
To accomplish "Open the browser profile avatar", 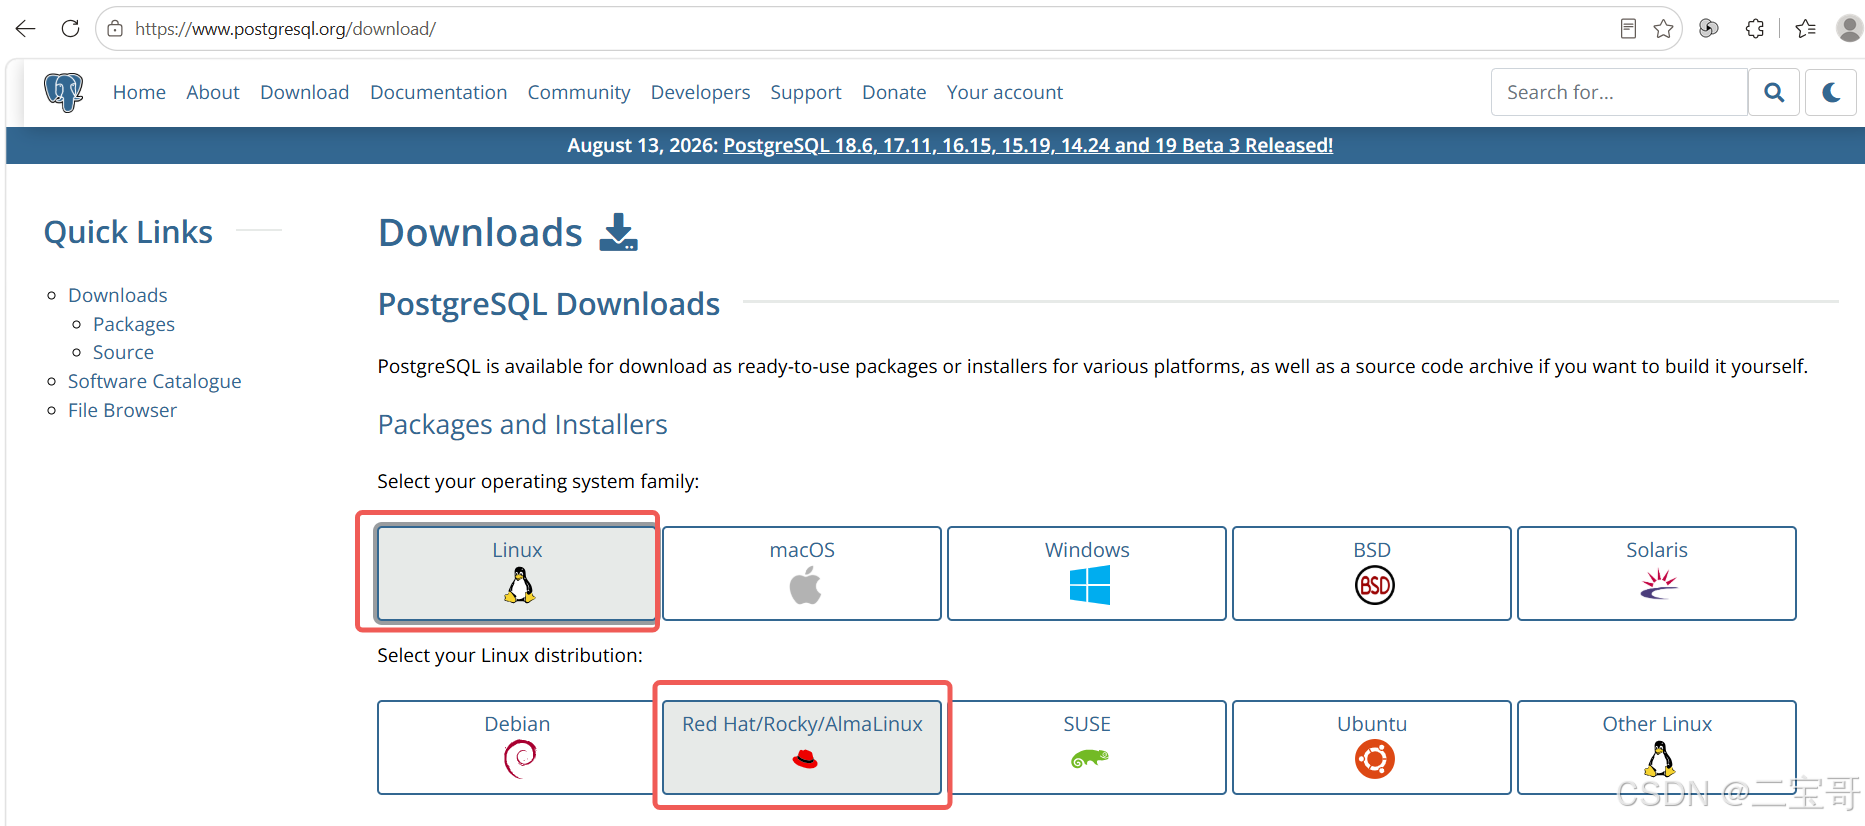I will tap(1849, 29).
